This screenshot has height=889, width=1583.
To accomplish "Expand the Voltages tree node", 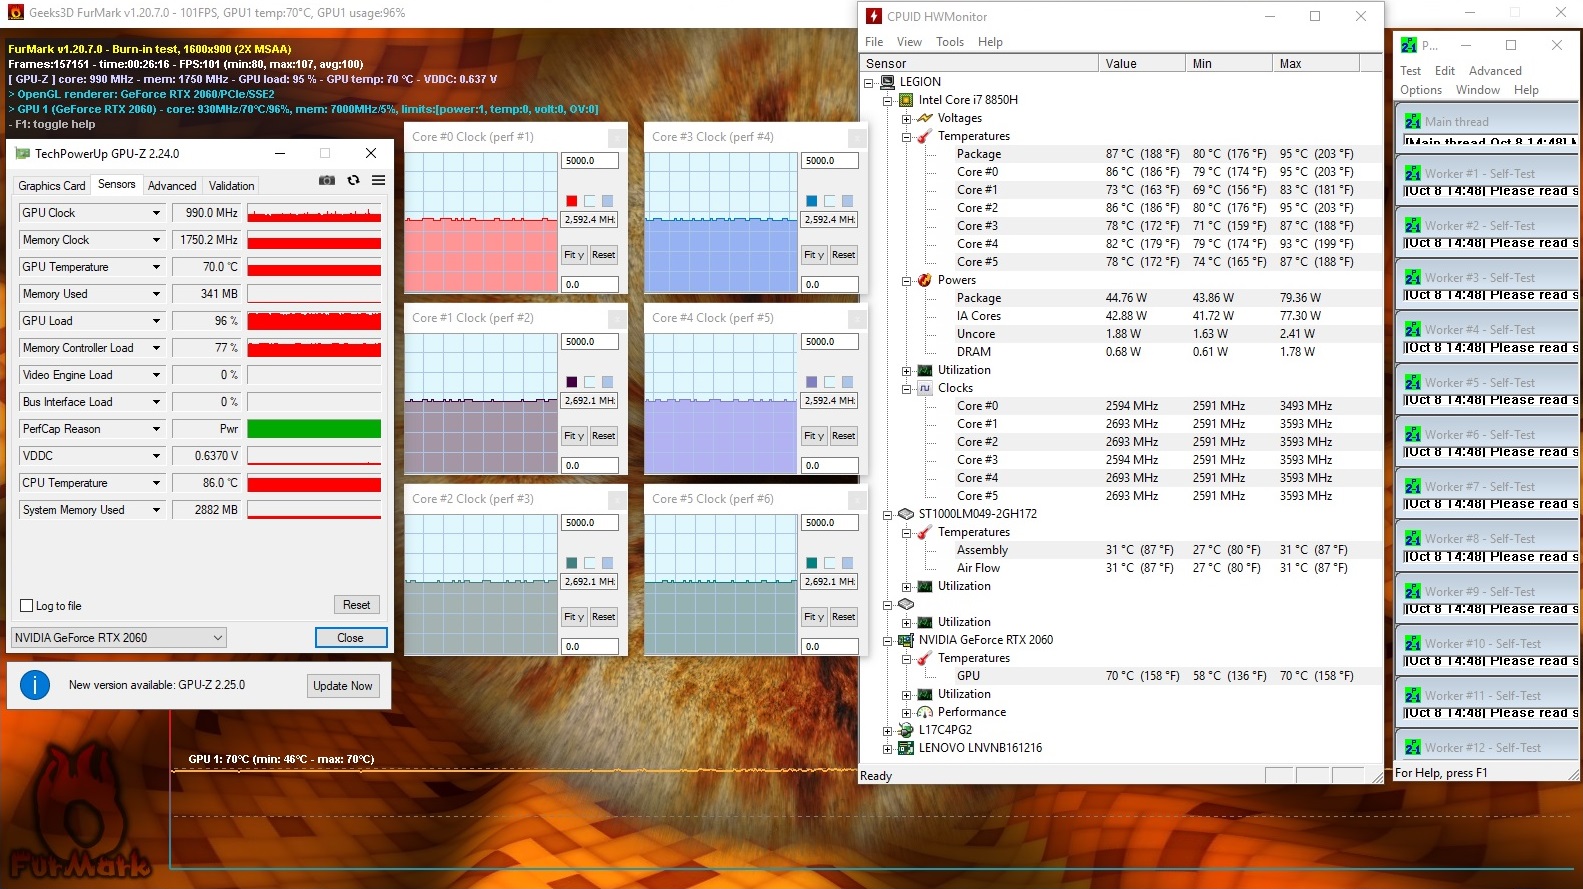I will [x=906, y=118].
